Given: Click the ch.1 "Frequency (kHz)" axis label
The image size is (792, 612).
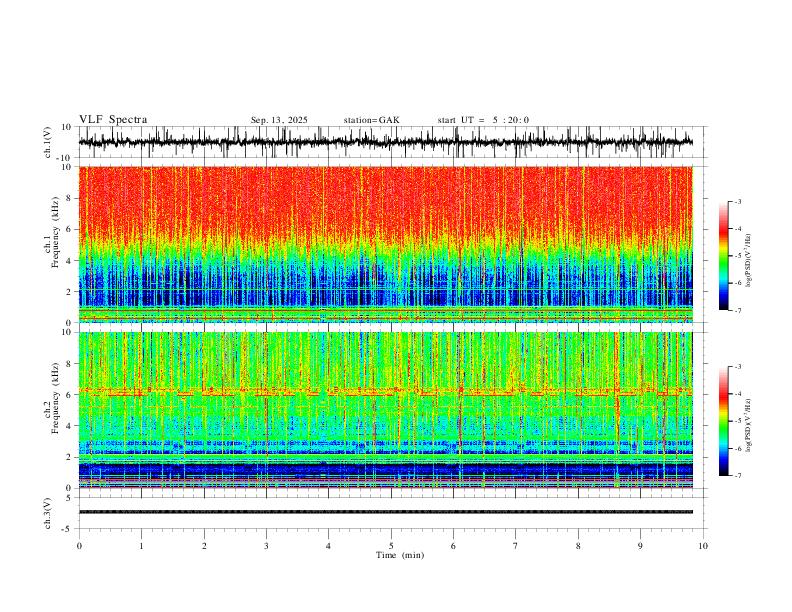Looking at the screenshot, I should click(55, 232).
